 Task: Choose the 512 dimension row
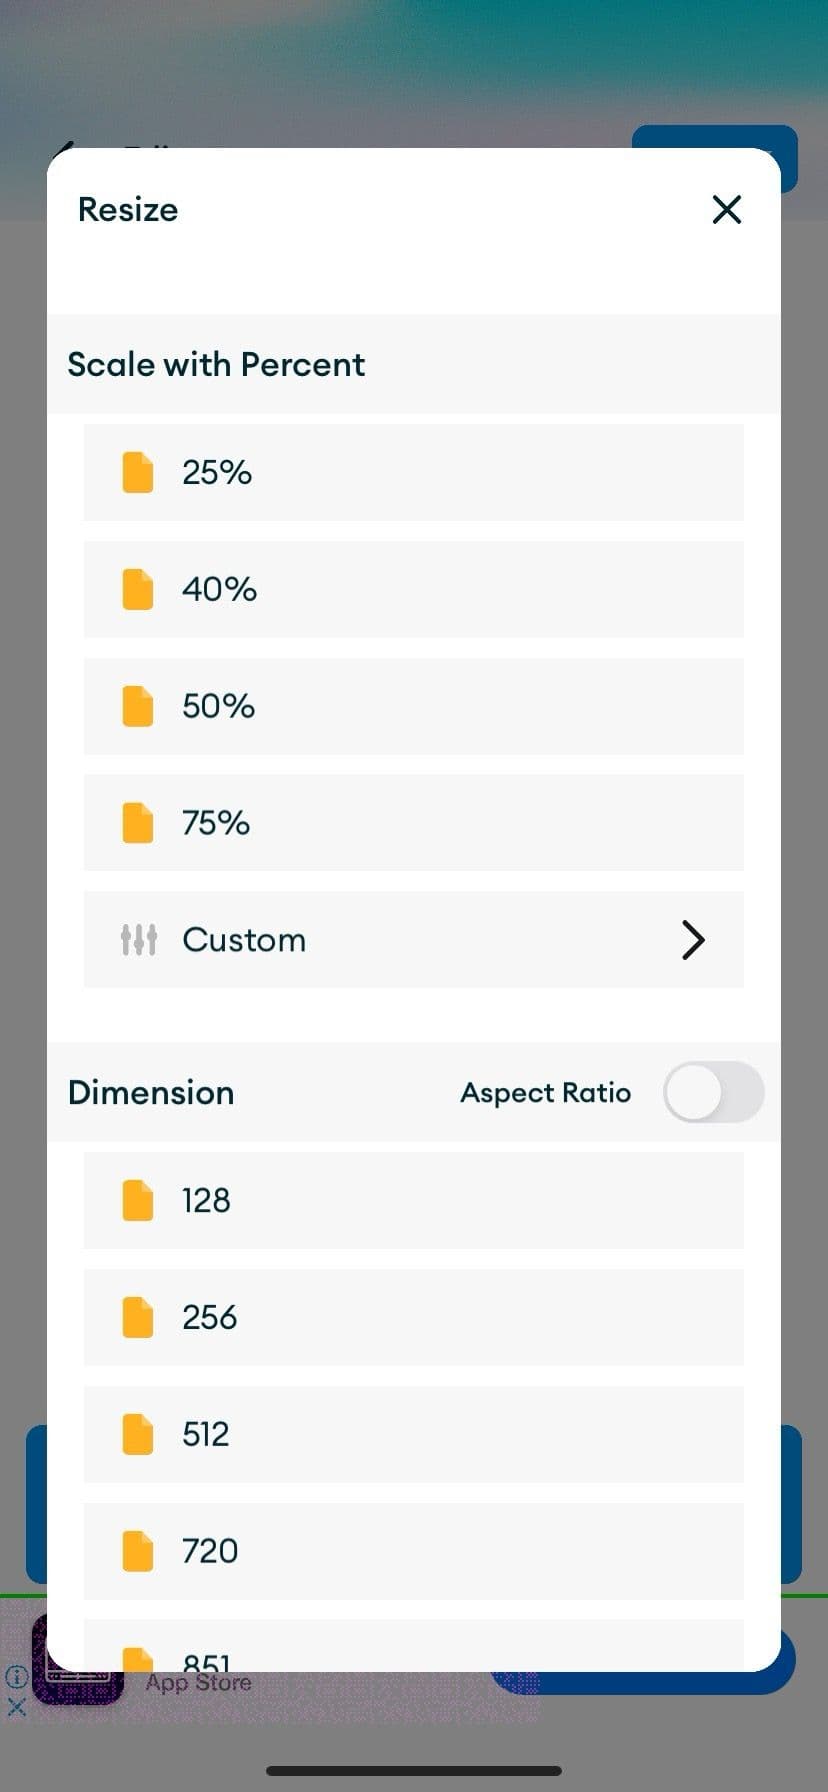tap(413, 1435)
